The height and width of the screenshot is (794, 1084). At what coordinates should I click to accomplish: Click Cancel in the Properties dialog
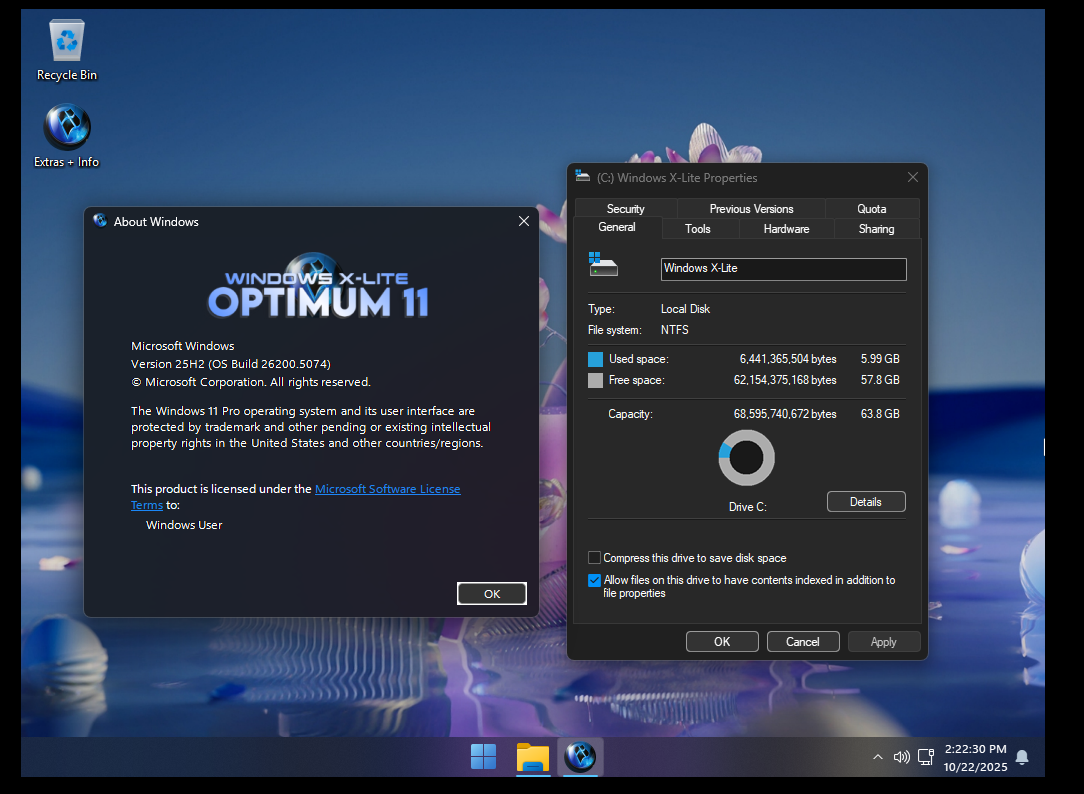[x=803, y=641]
